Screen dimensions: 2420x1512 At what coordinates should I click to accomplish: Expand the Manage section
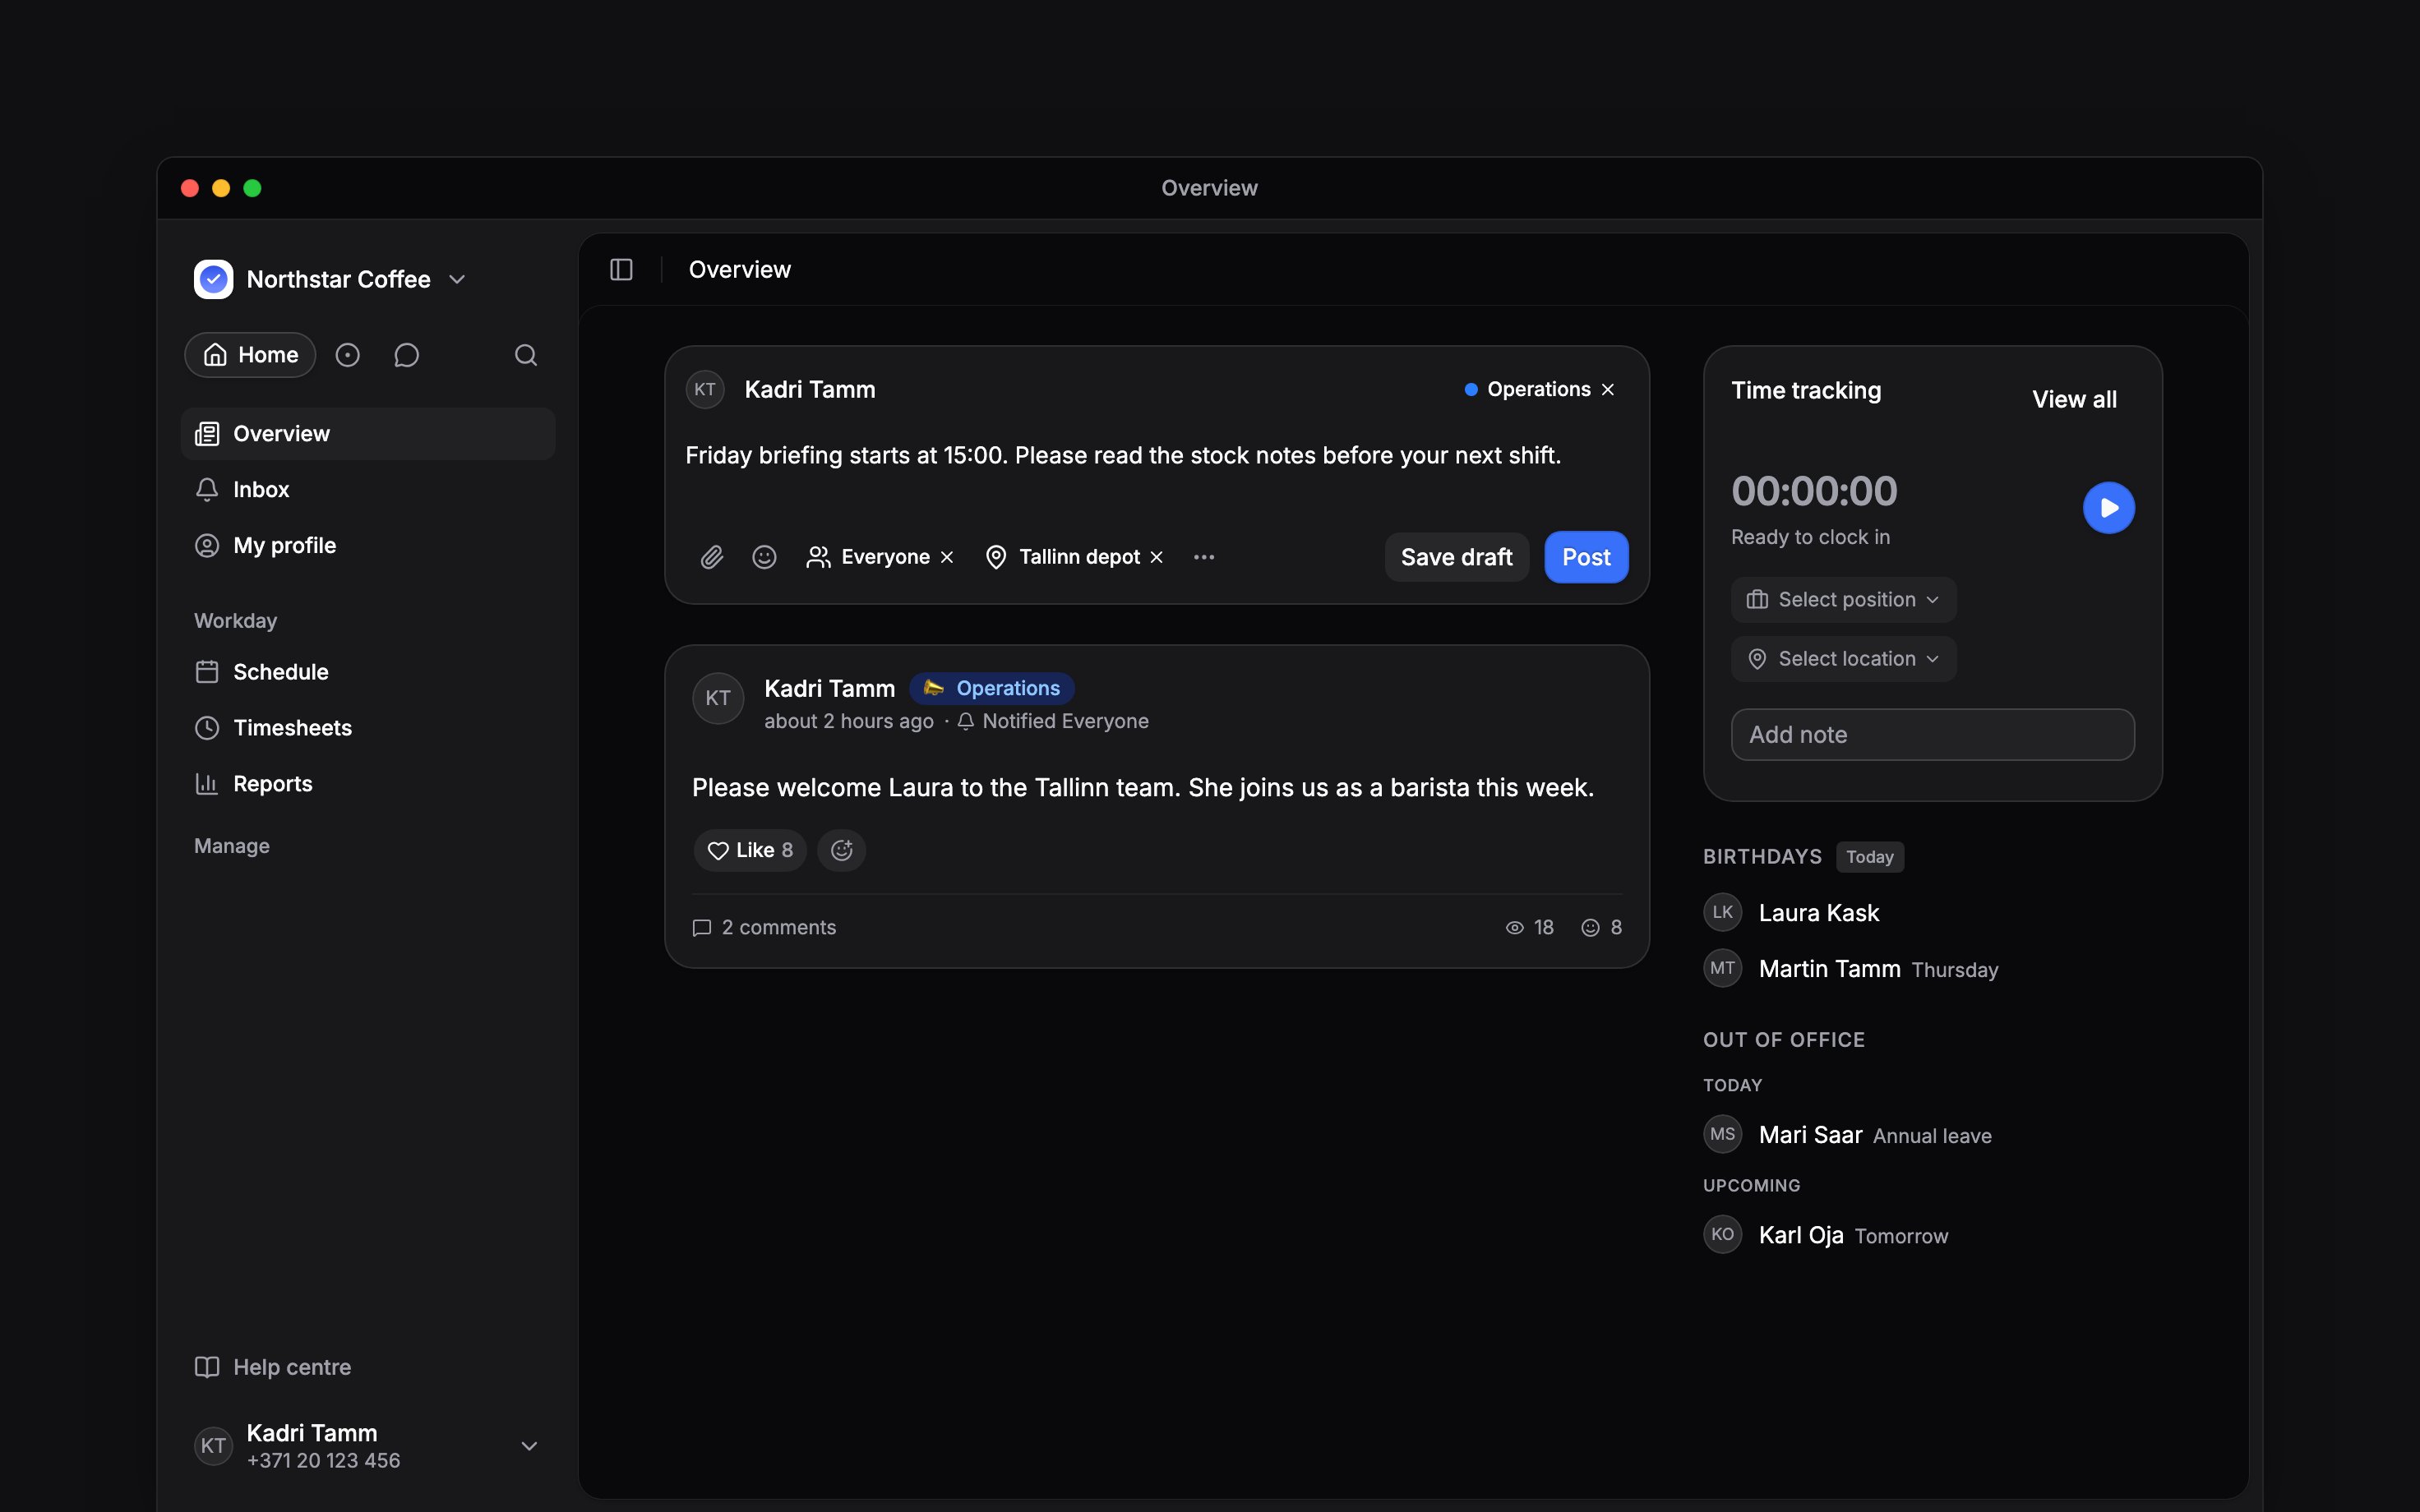click(232, 846)
